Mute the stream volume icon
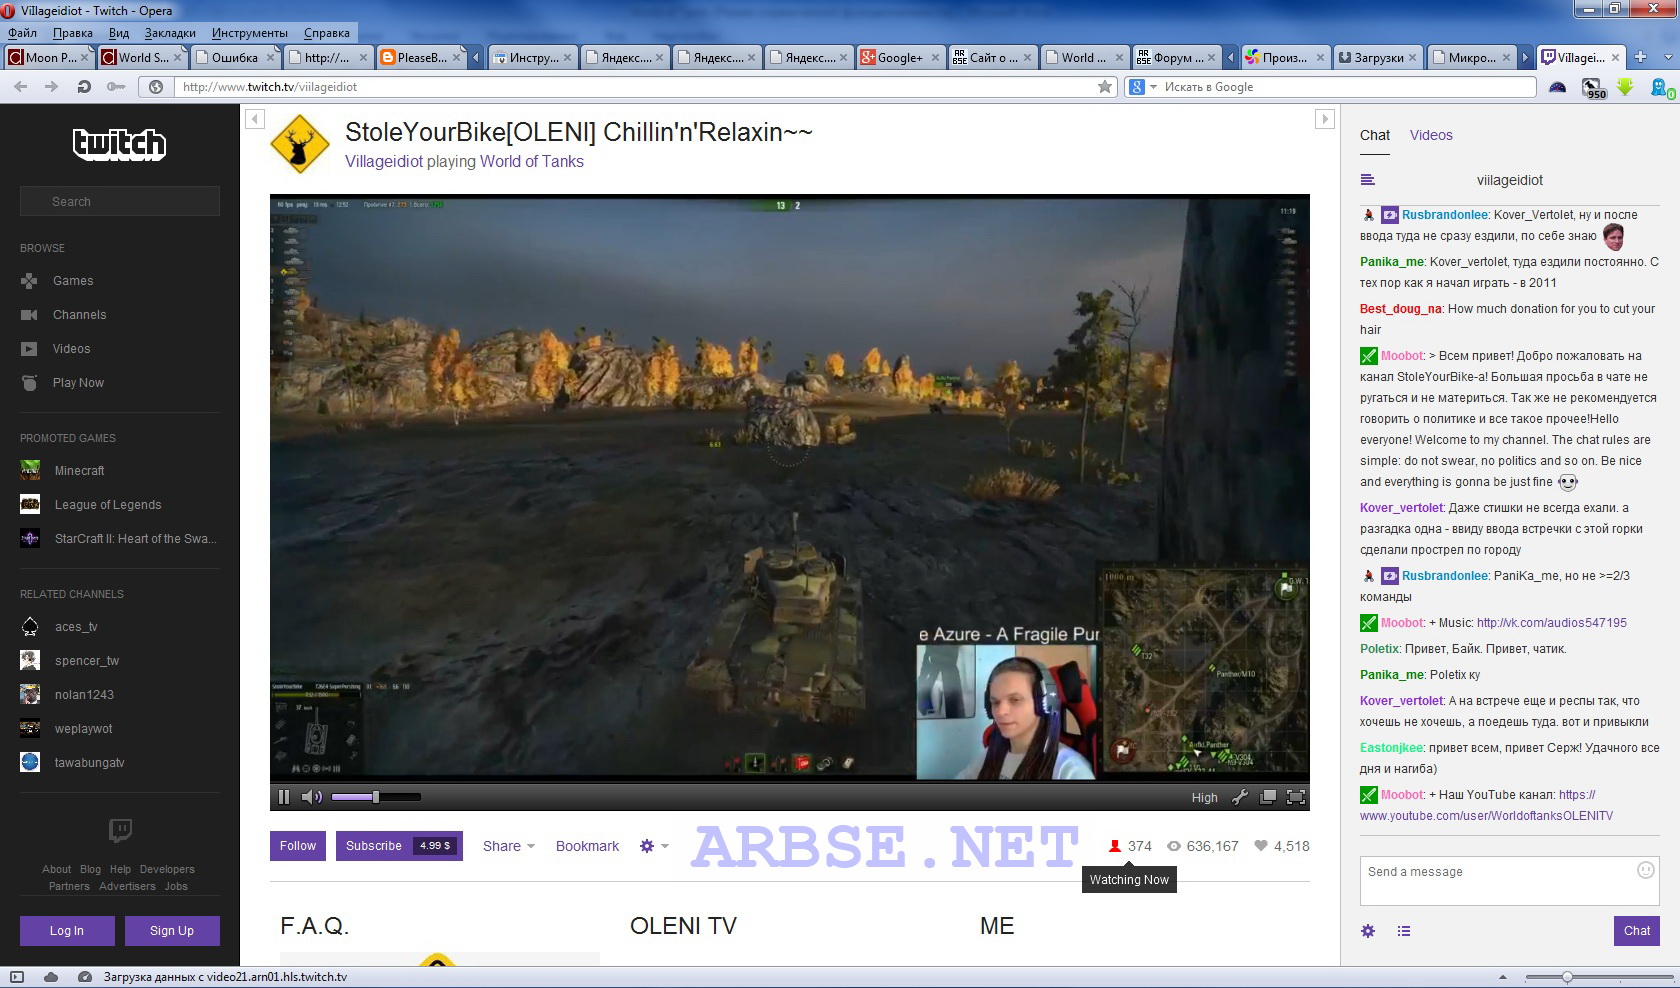Viewport: 1680px width, 988px height. coord(312,797)
